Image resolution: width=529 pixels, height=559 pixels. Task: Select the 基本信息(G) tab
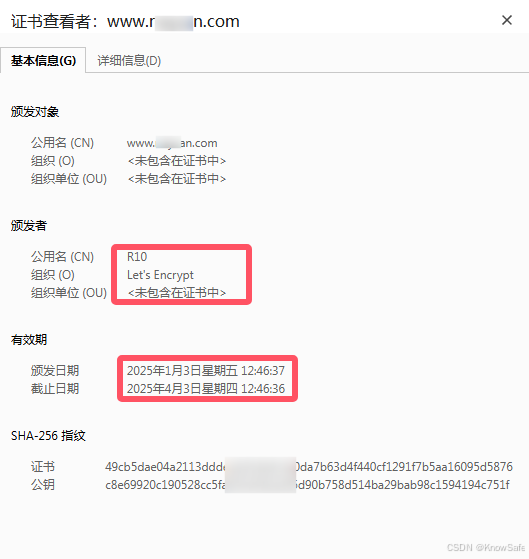(43, 61)
